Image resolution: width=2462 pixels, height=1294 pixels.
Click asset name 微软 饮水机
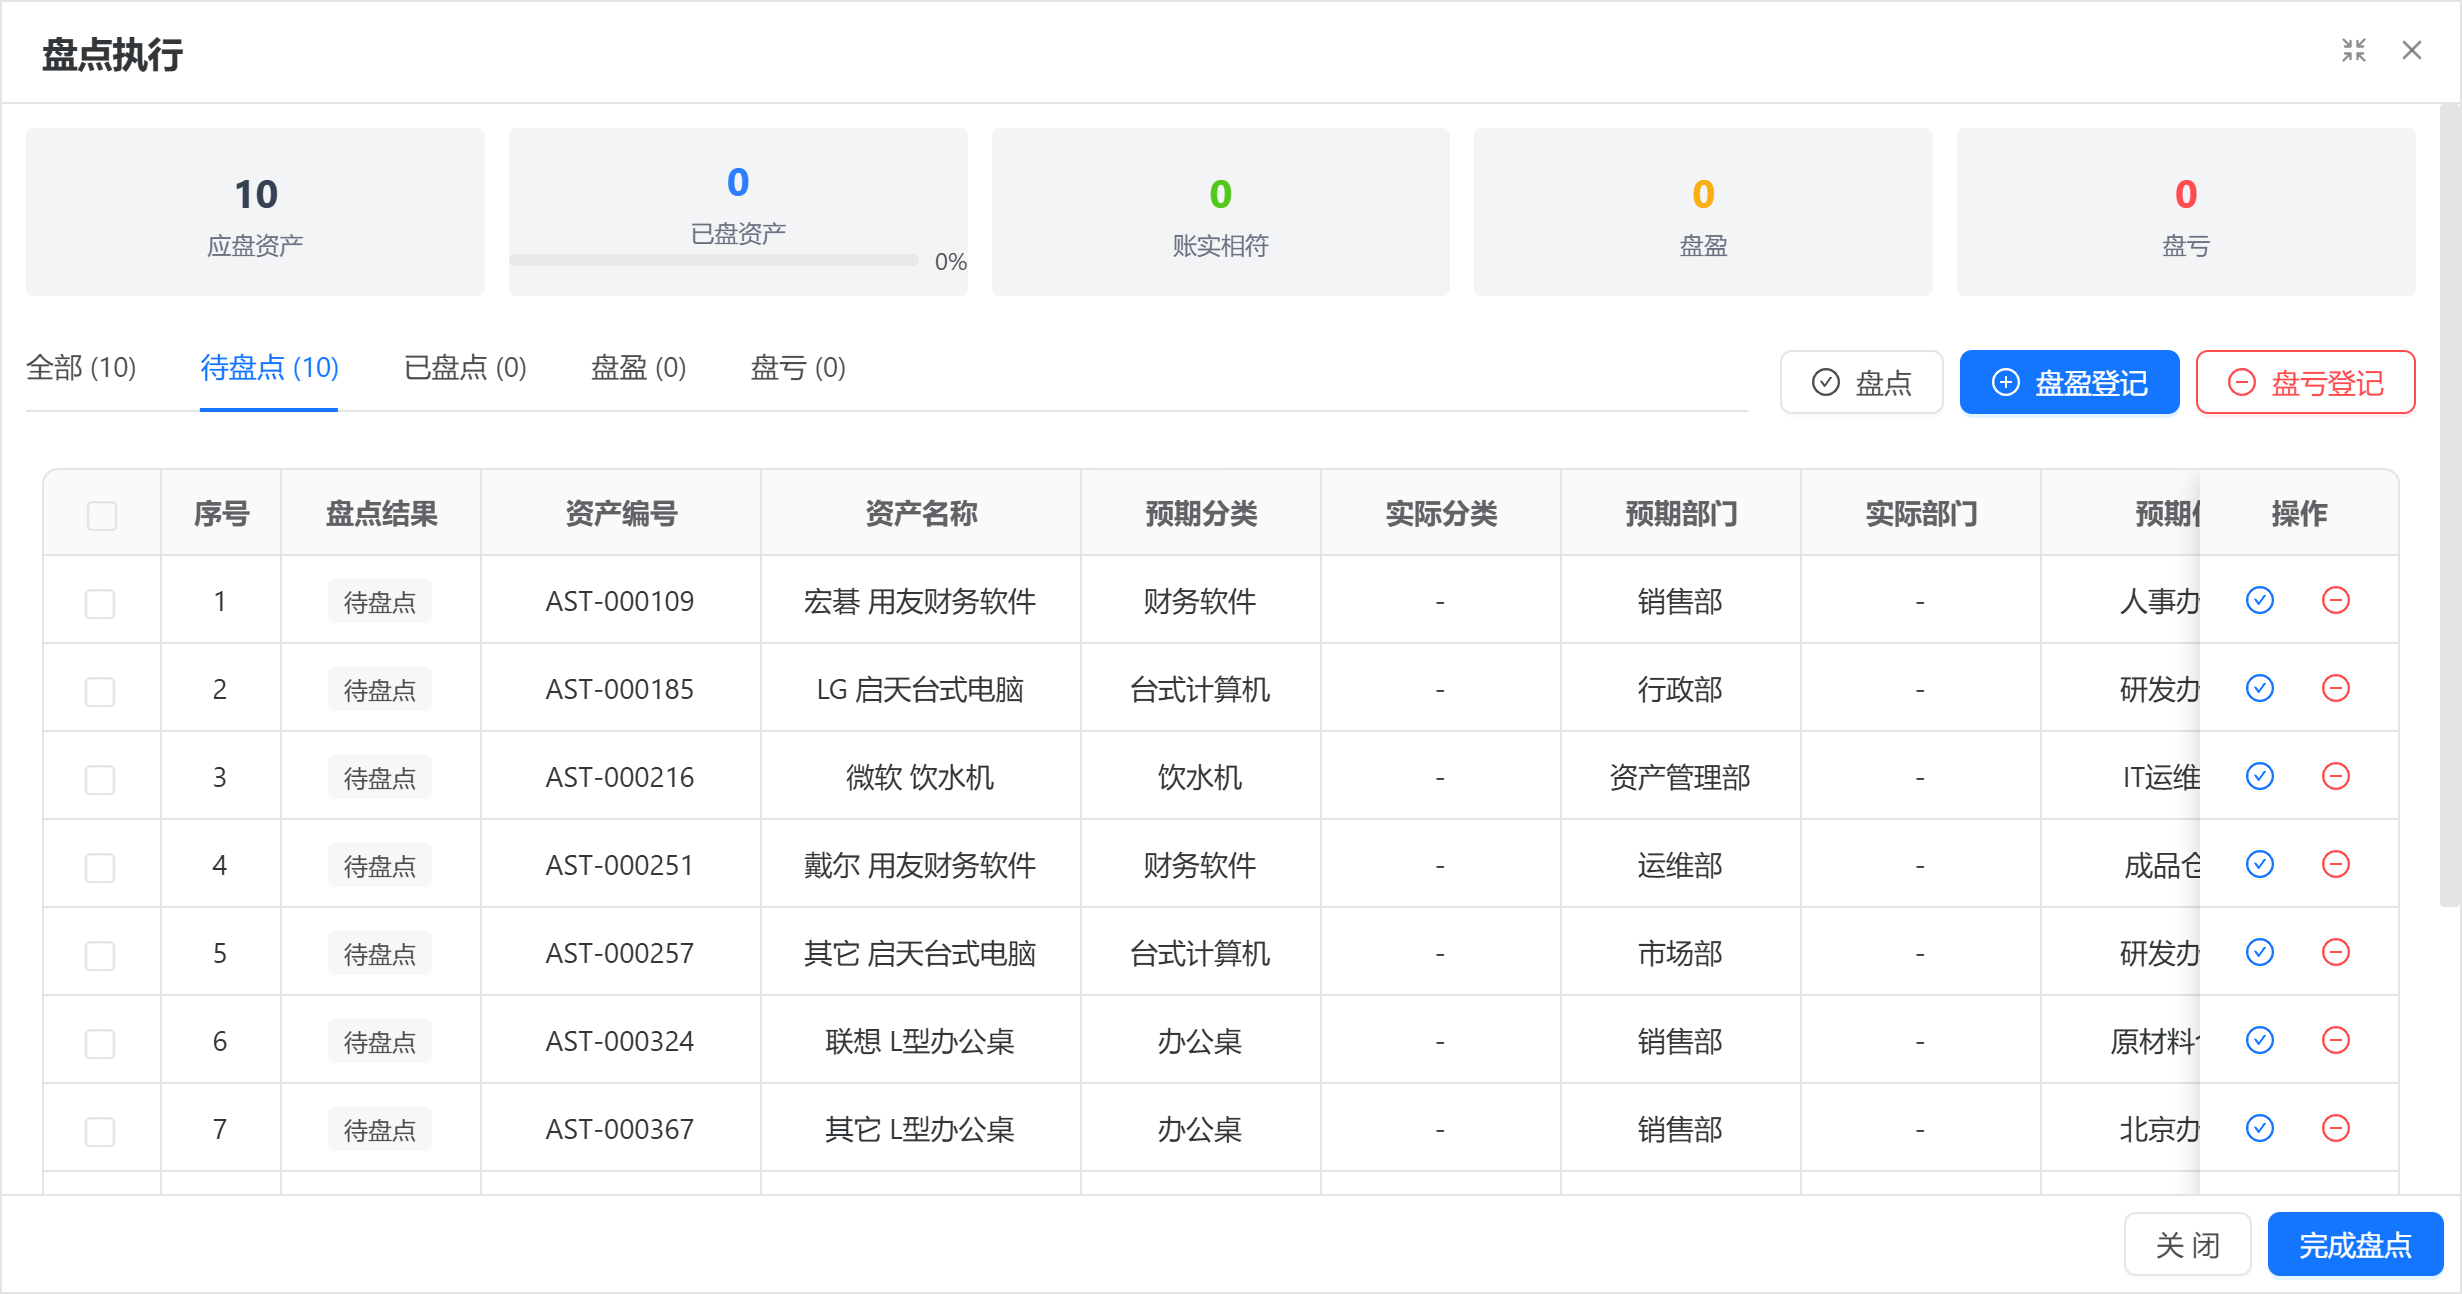[920, 777]
